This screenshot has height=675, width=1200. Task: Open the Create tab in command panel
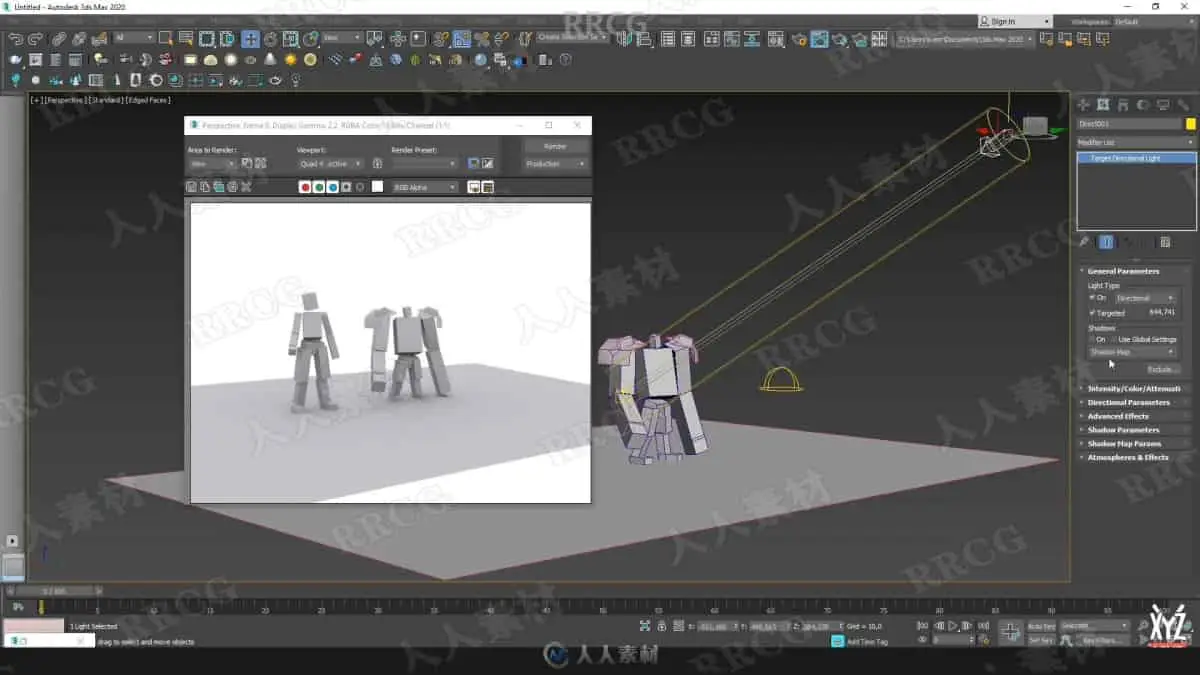pos(1085,105)
